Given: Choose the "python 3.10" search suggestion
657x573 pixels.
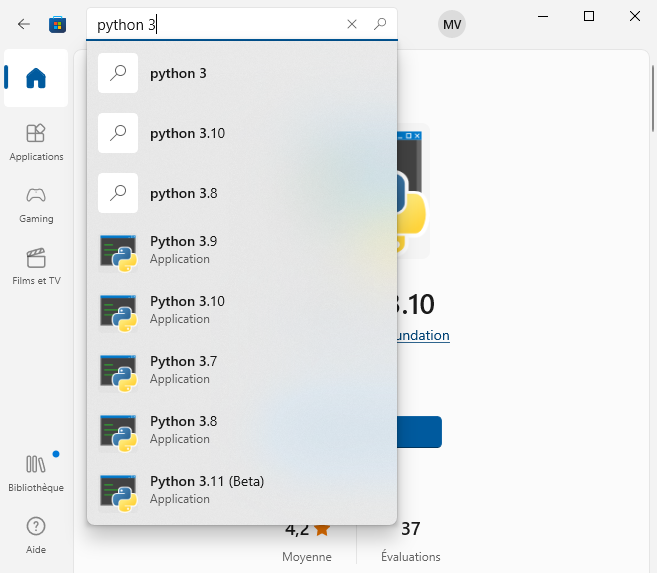Looking at the screenshot, I should click(x=242, y=133).
